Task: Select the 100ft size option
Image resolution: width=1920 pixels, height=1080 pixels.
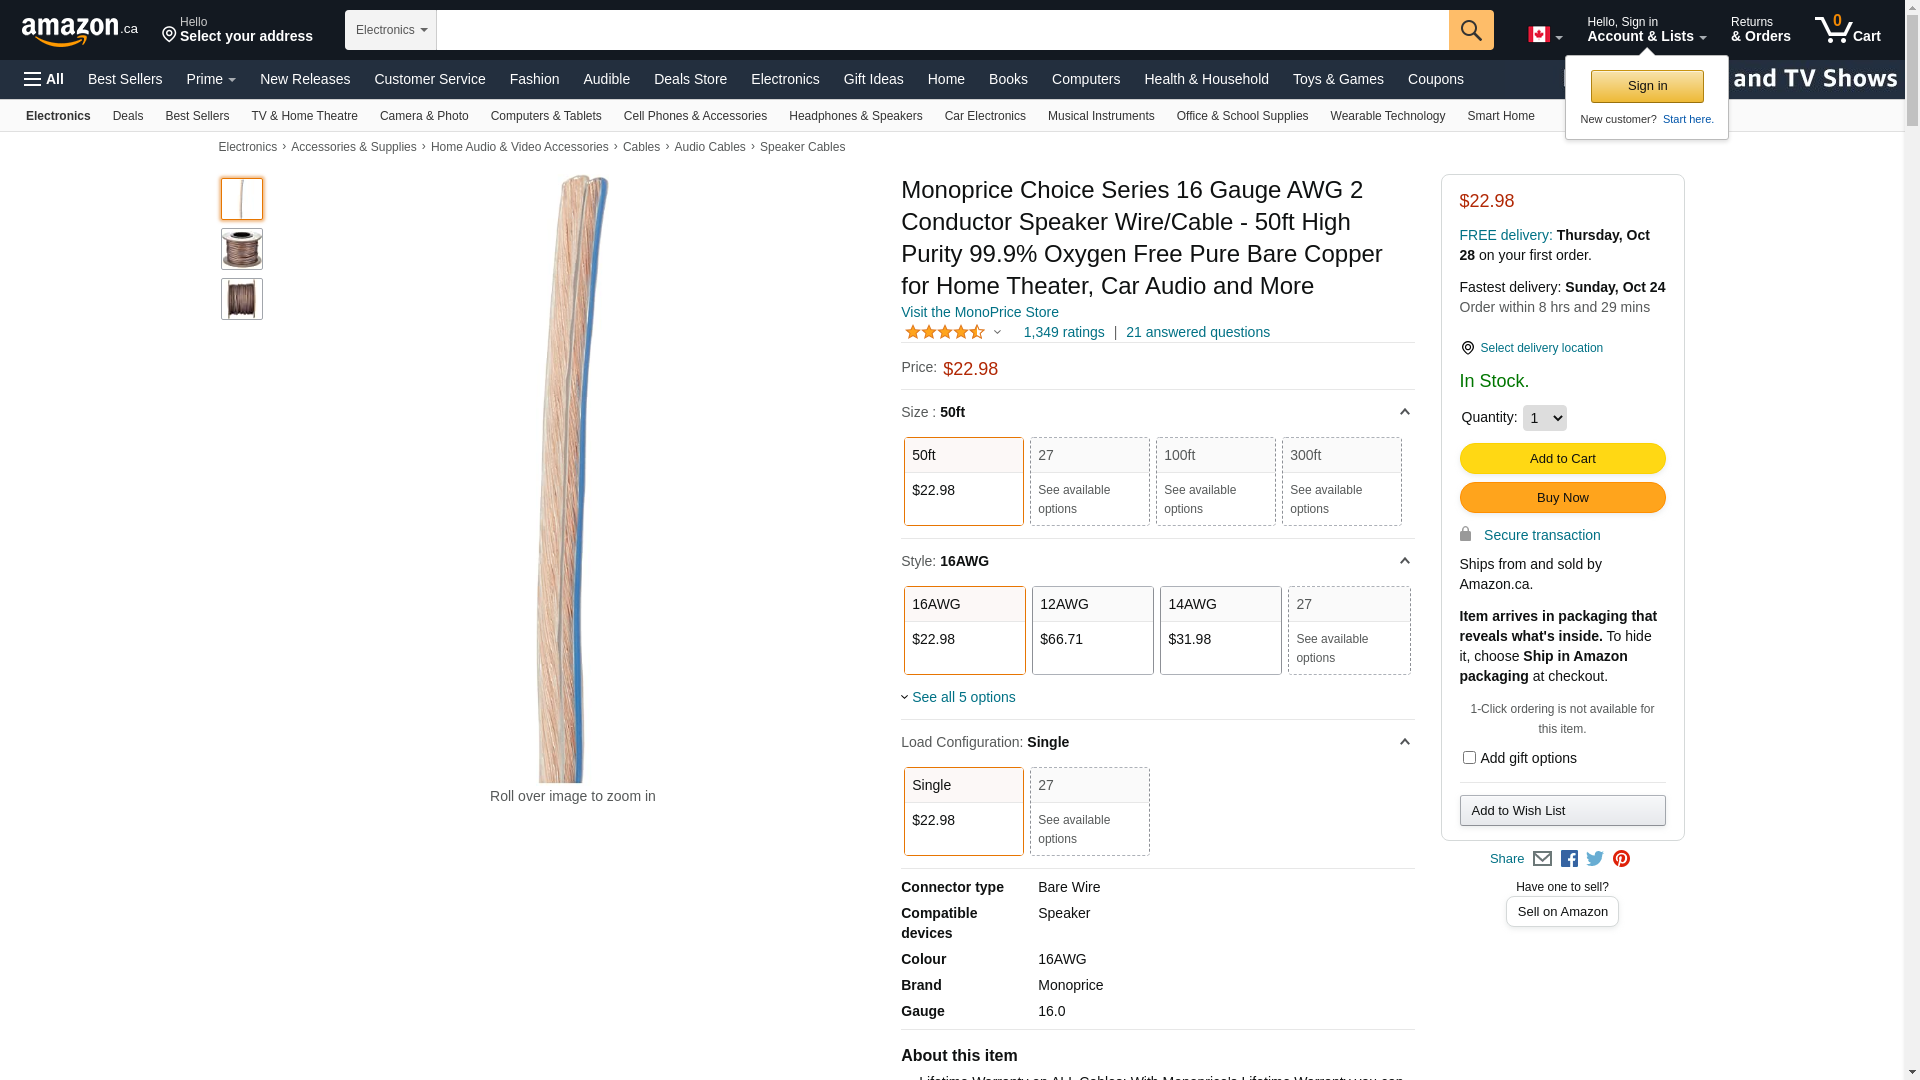Action: (1215, 481)
